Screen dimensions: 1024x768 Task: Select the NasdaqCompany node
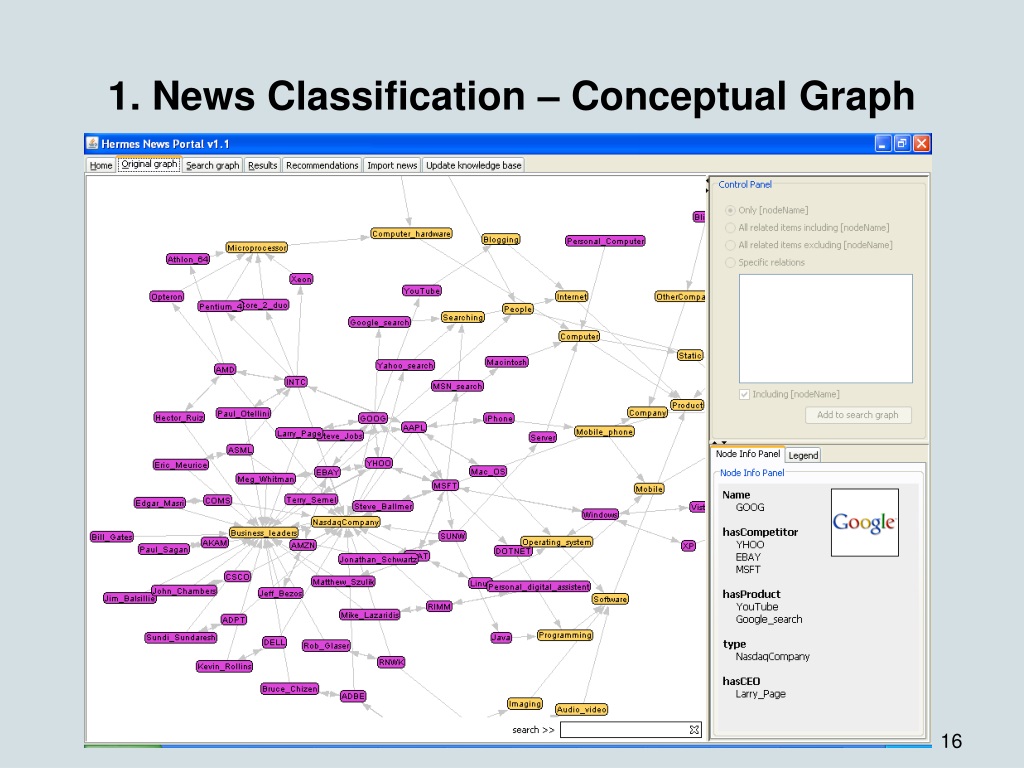(x=345, y=522)
